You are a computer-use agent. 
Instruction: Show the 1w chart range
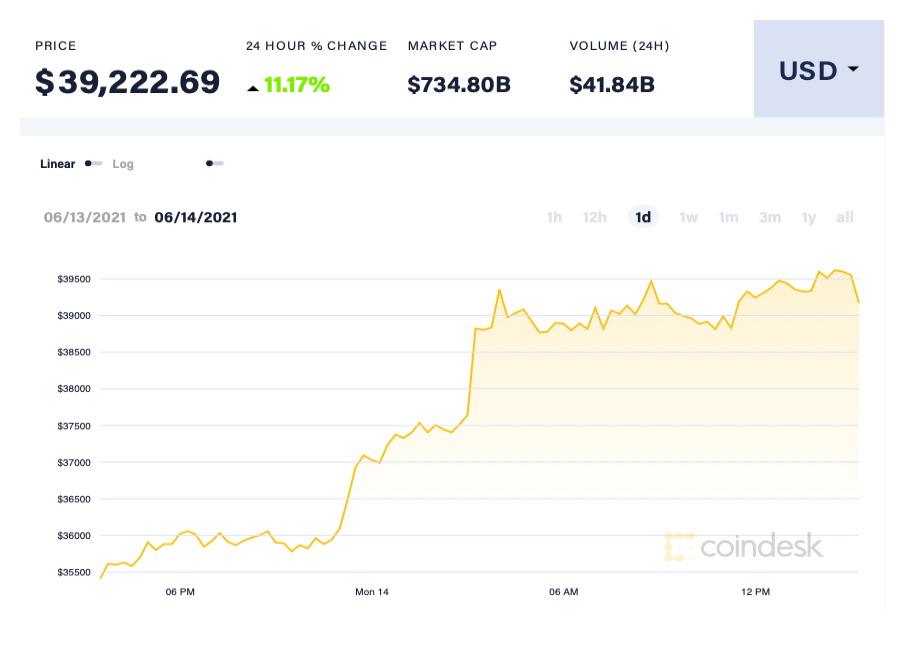coord(688,217)
